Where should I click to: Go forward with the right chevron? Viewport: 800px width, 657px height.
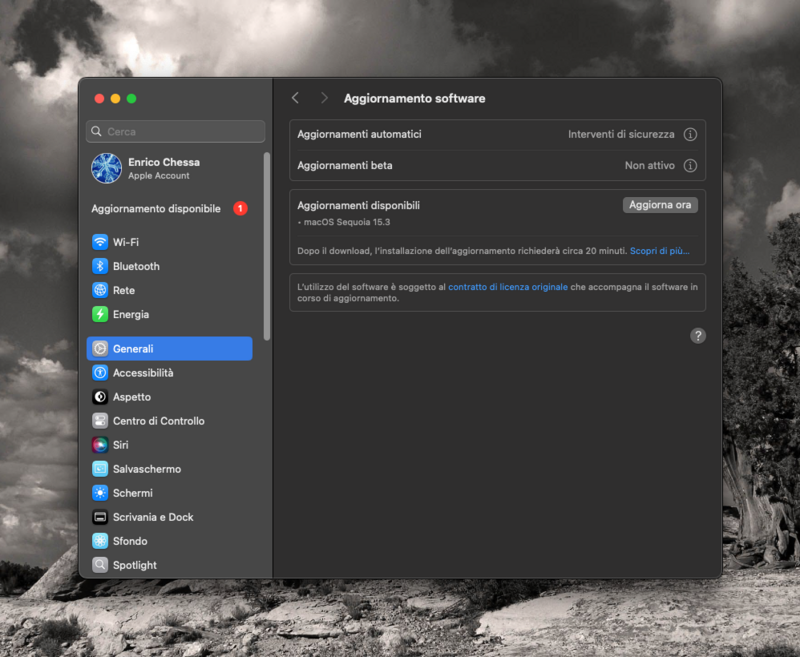click(x=324, y=98)
